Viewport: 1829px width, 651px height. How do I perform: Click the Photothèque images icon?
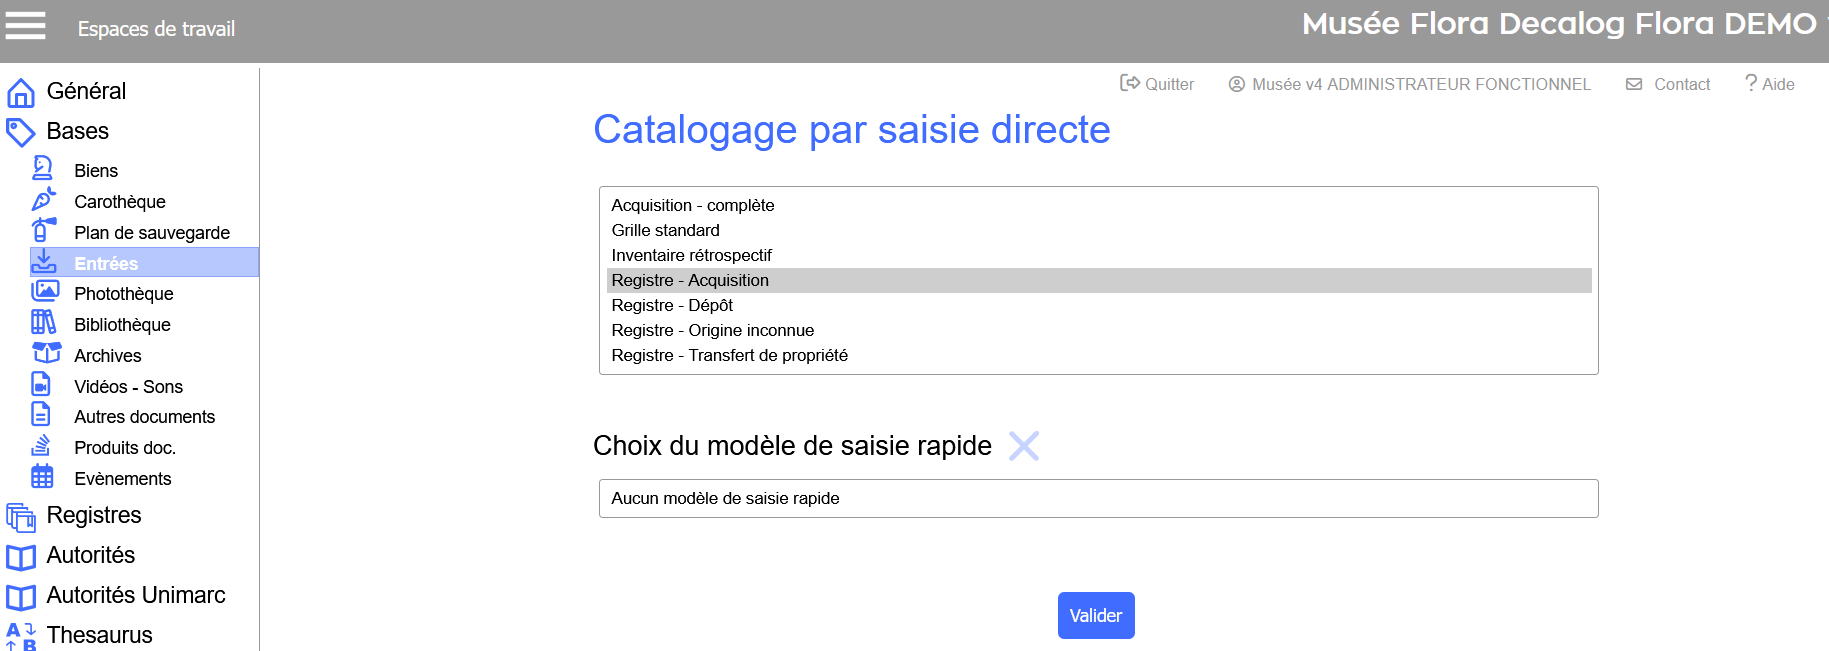point(45,291)
